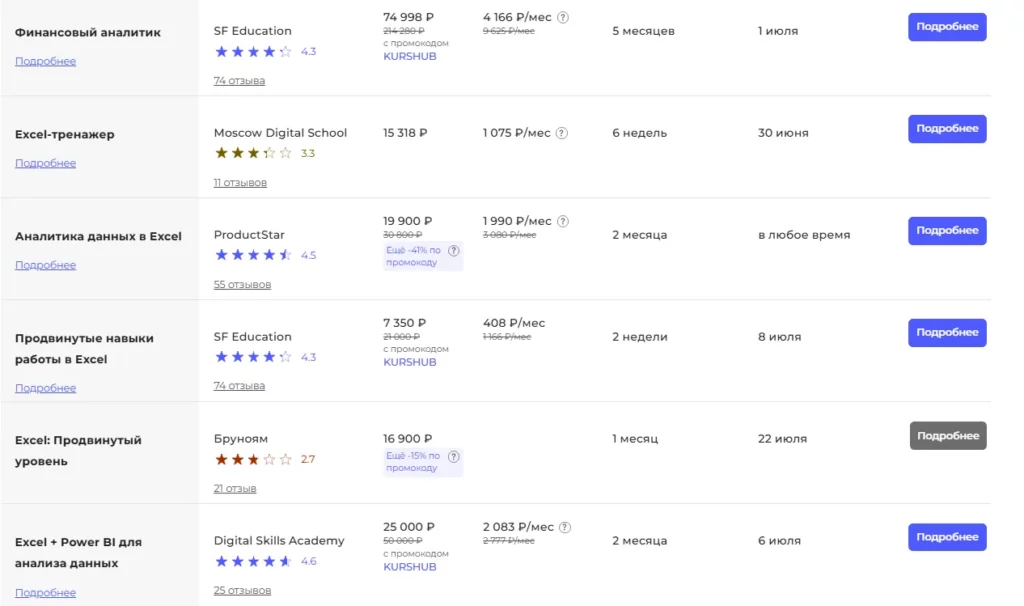Click help icon next to 4 166 ₽/мес

coord(563,18)
